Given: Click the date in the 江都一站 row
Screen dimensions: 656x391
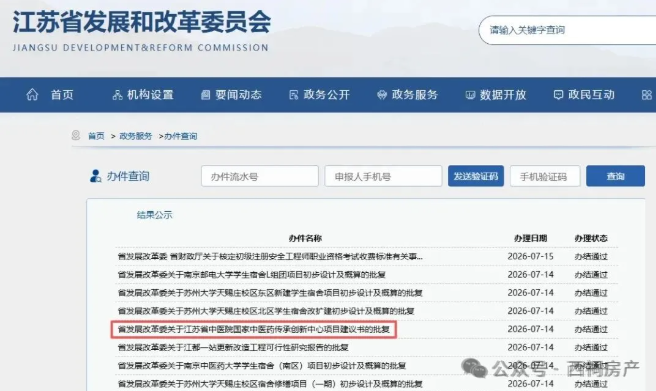Looking at the screenshot, I should pos(530,348).
